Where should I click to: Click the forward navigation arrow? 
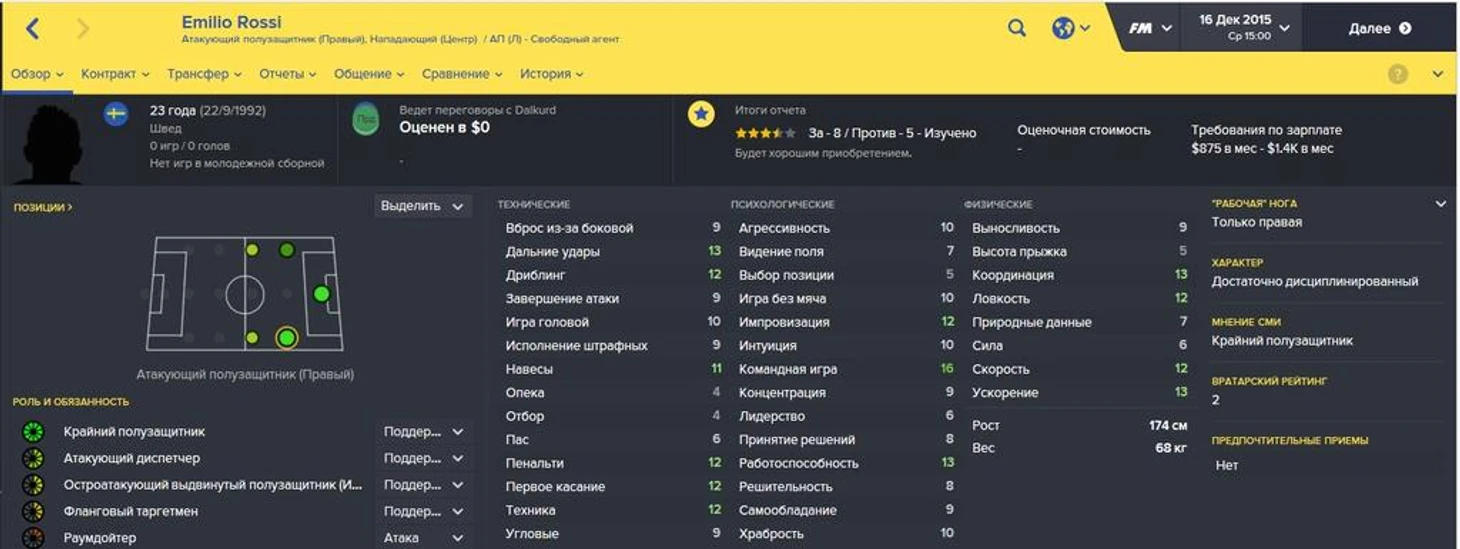click(82, 29)
